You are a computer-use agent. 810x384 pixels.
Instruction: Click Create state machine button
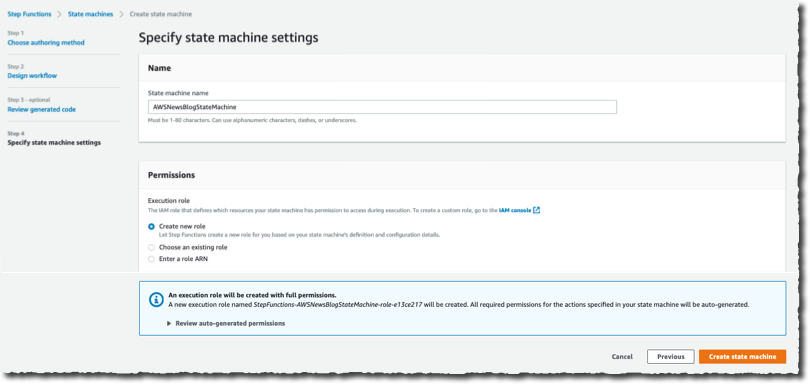742,357
